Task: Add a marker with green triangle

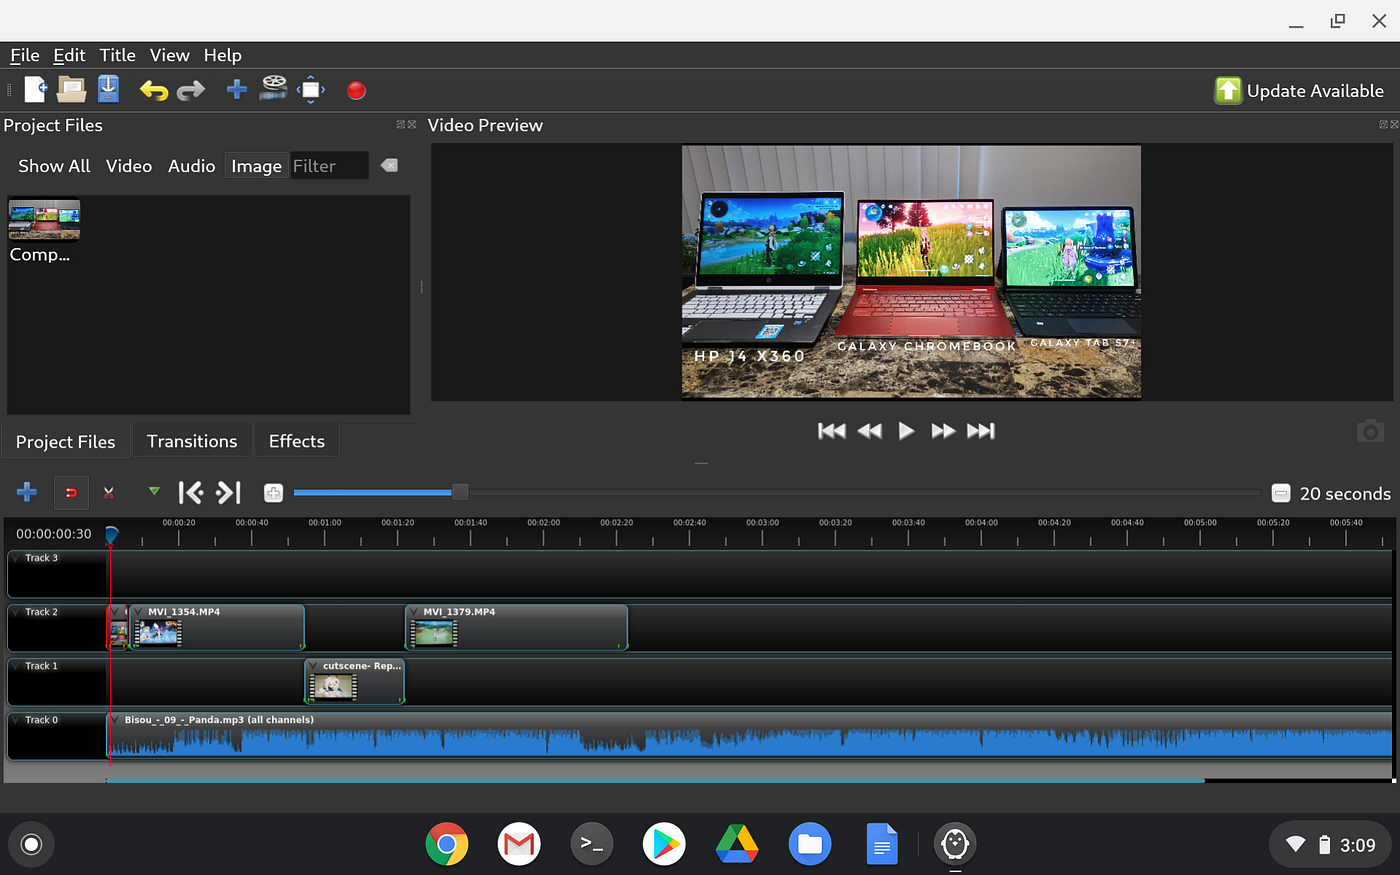Action: (x=154, y=491)
